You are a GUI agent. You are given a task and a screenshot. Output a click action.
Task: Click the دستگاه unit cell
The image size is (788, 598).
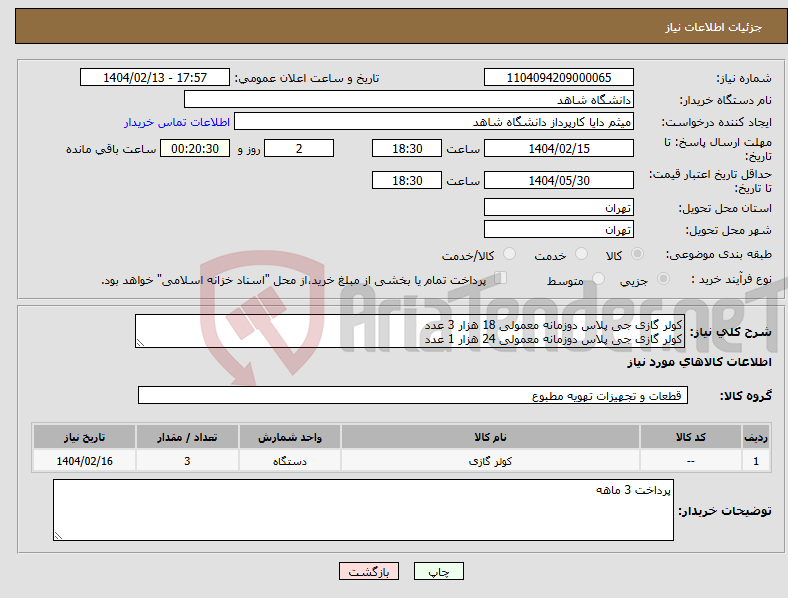[290, 461]
